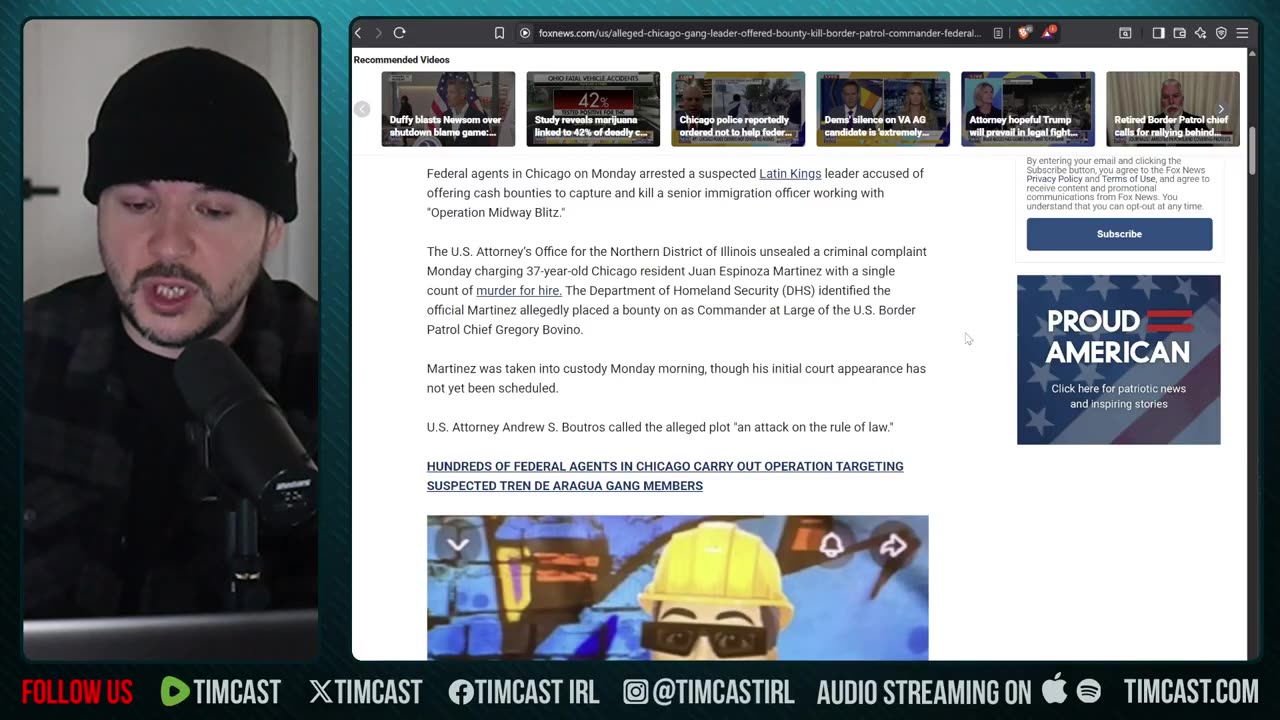The image size is (1280, 720).
Task: Click the Facebook TIMCAST IRL logo
Action: tap(523, 692)
